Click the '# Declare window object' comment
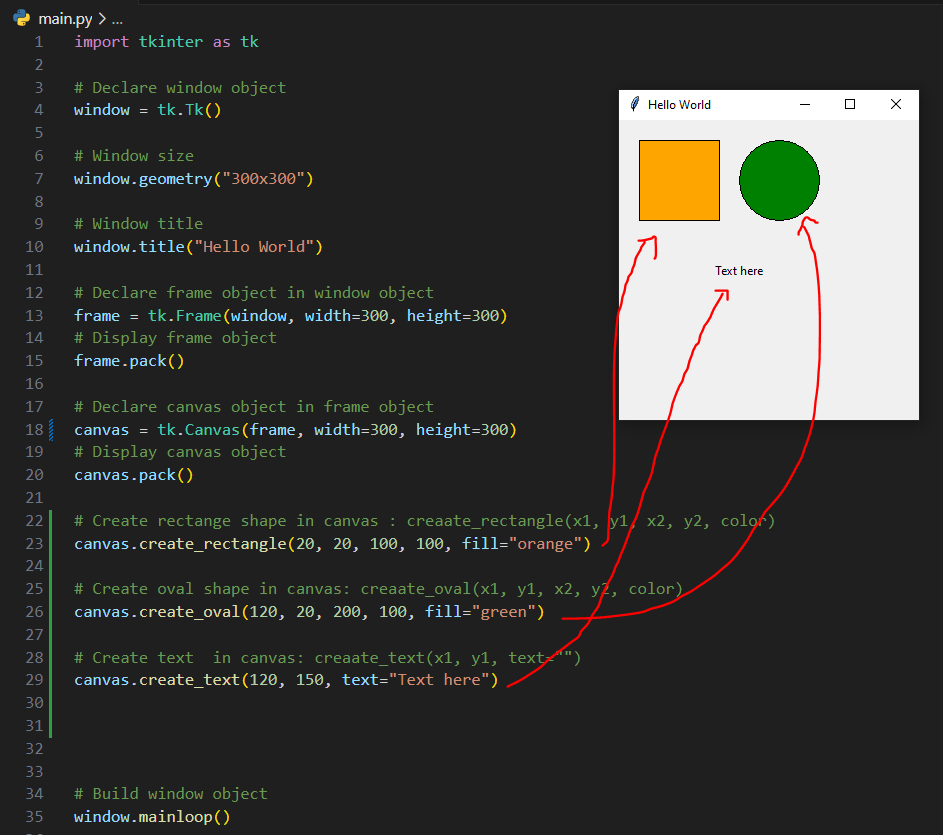943x835 pixels. [180, 88]
